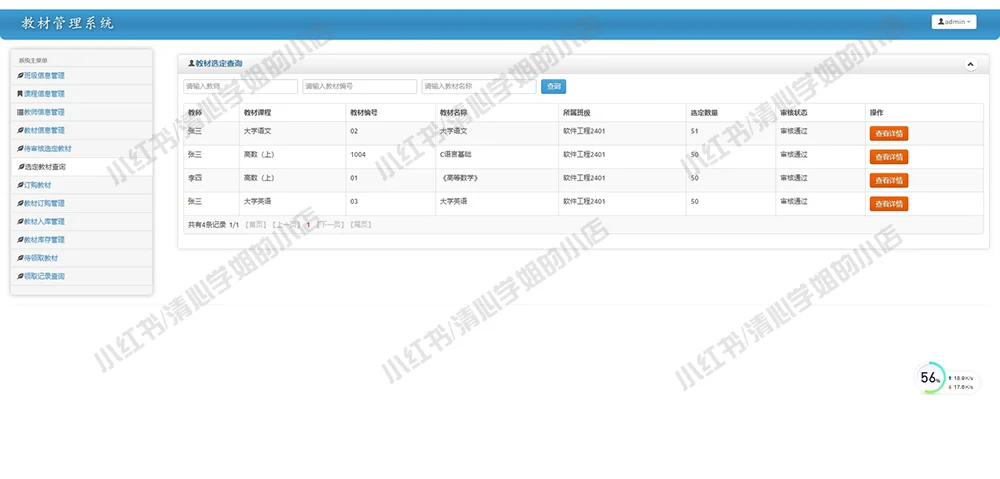Viewport: 1000px width, 479px height.
Task: Click the 操作 column header
Action: click(x=876, y=113)
